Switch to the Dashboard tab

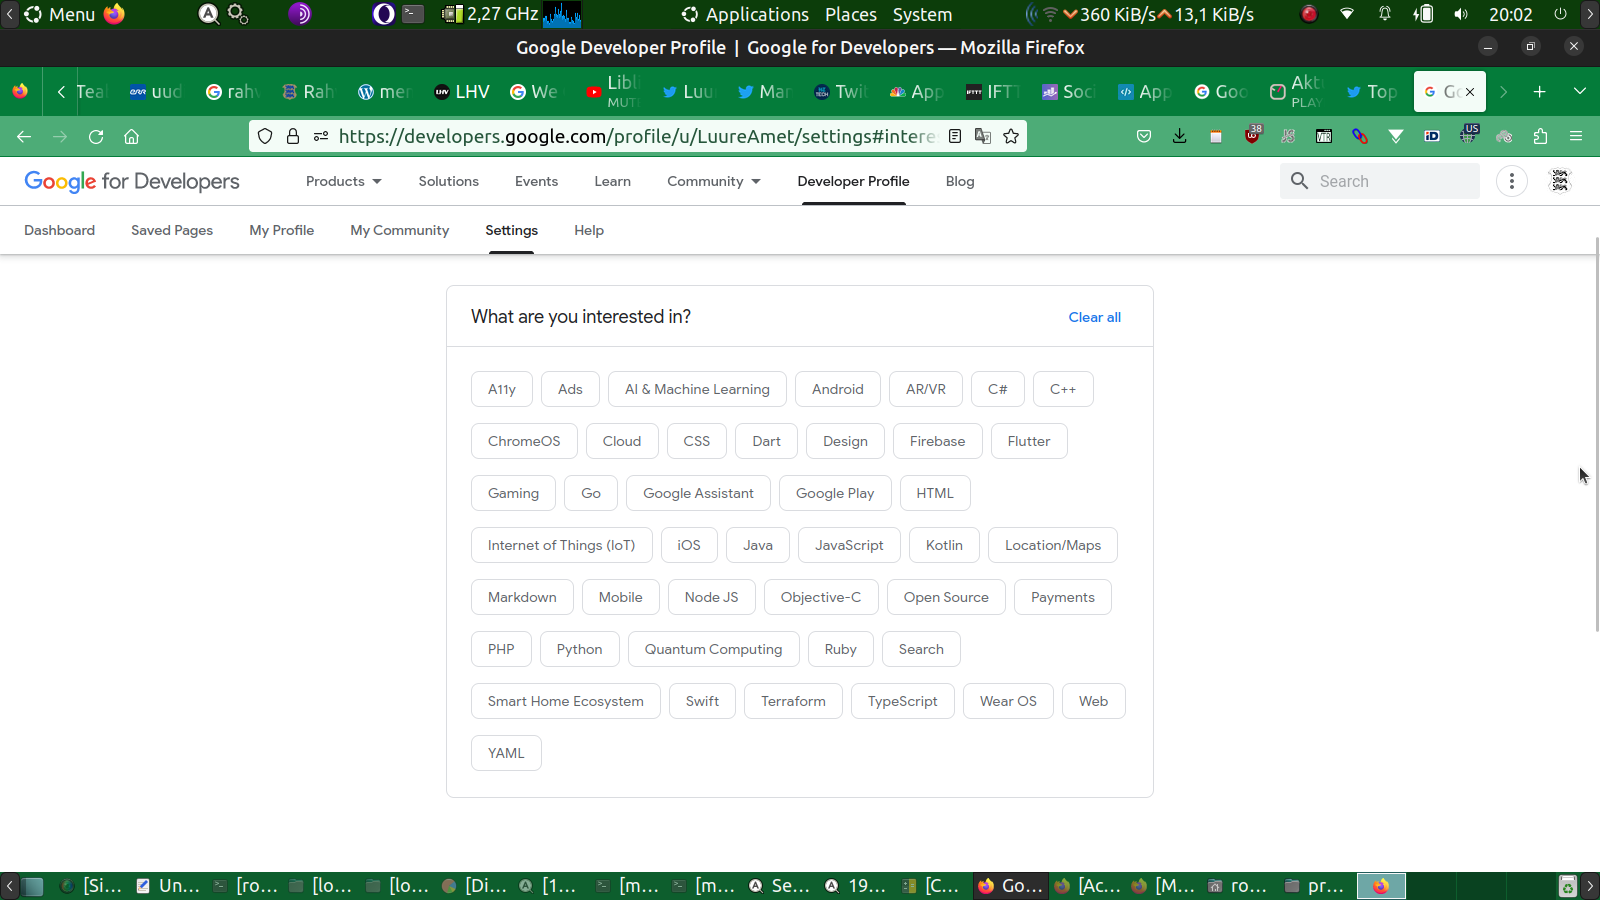point(60,230)
